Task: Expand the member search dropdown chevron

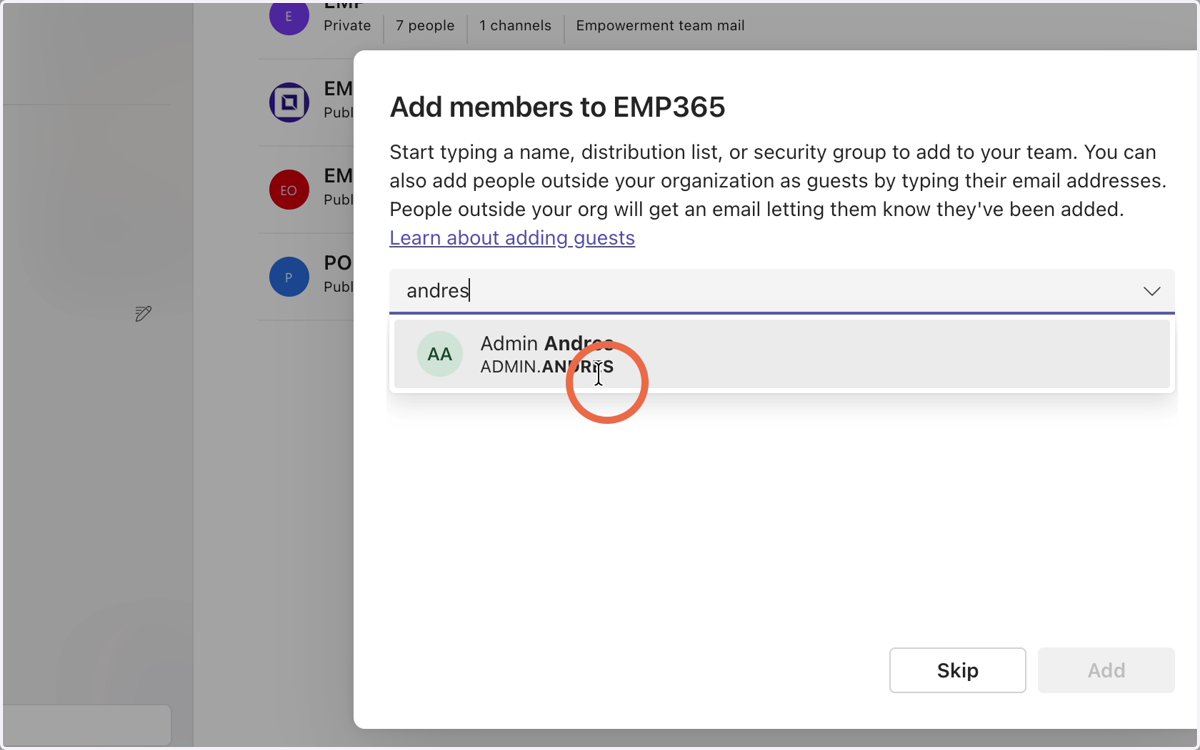Action: 1152,291
